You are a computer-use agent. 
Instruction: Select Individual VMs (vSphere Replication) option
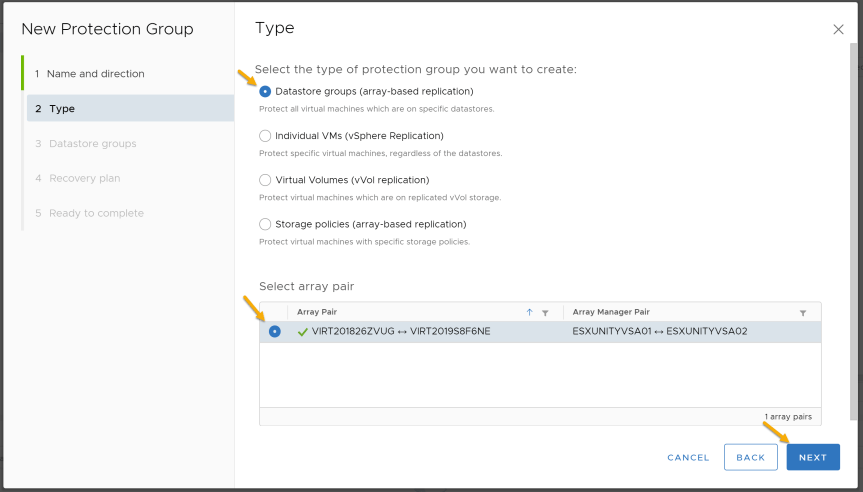click(265, 135)
